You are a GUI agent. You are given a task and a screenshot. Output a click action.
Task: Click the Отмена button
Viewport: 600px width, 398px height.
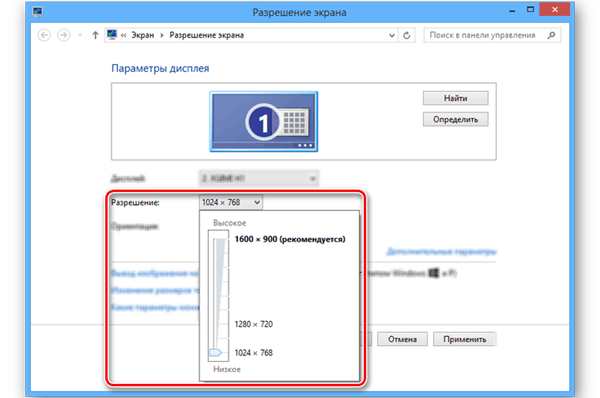(402, 339)
